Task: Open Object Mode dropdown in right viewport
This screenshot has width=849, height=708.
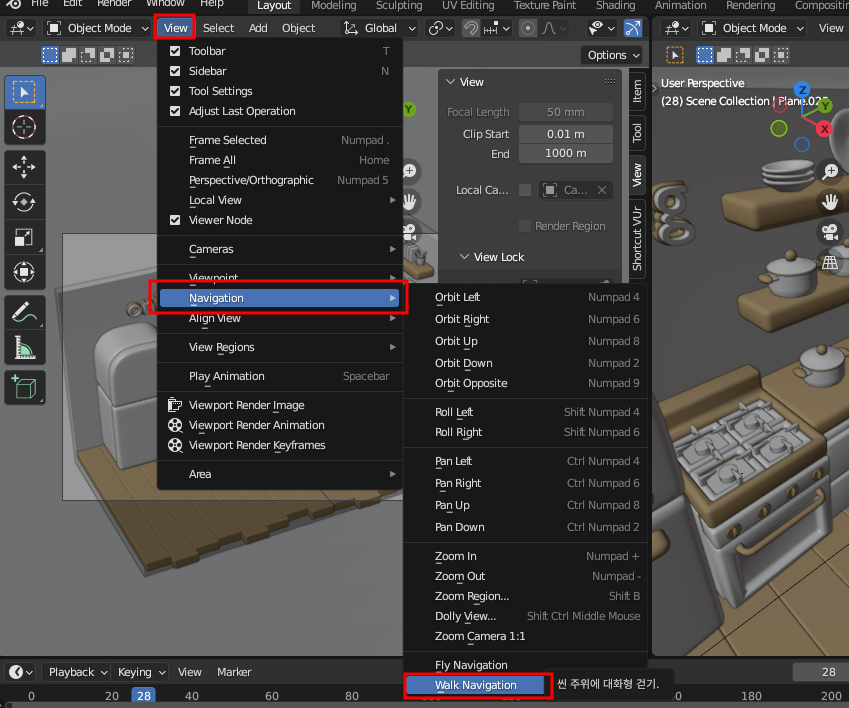Action: click(752, 28)
